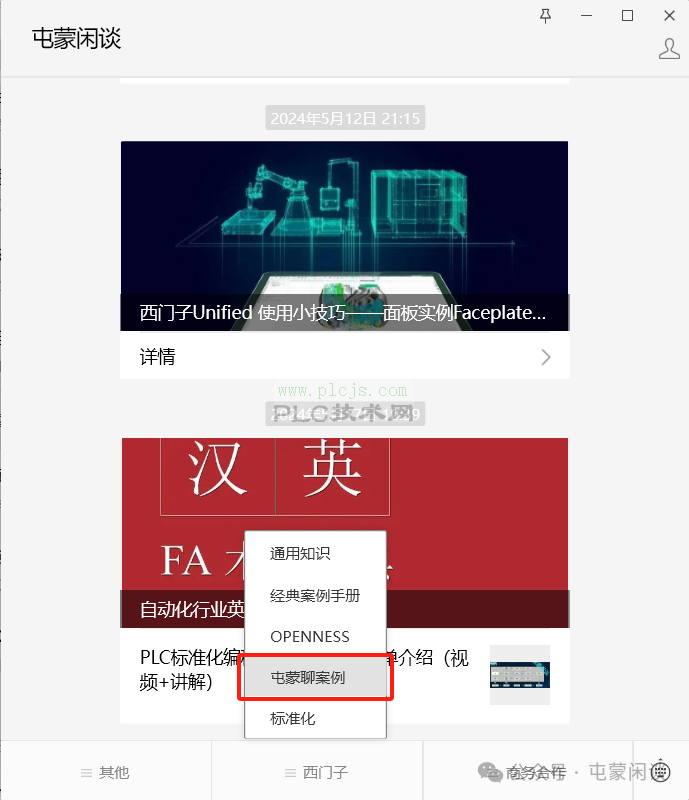Open the account profile icon

coord(669,49)
